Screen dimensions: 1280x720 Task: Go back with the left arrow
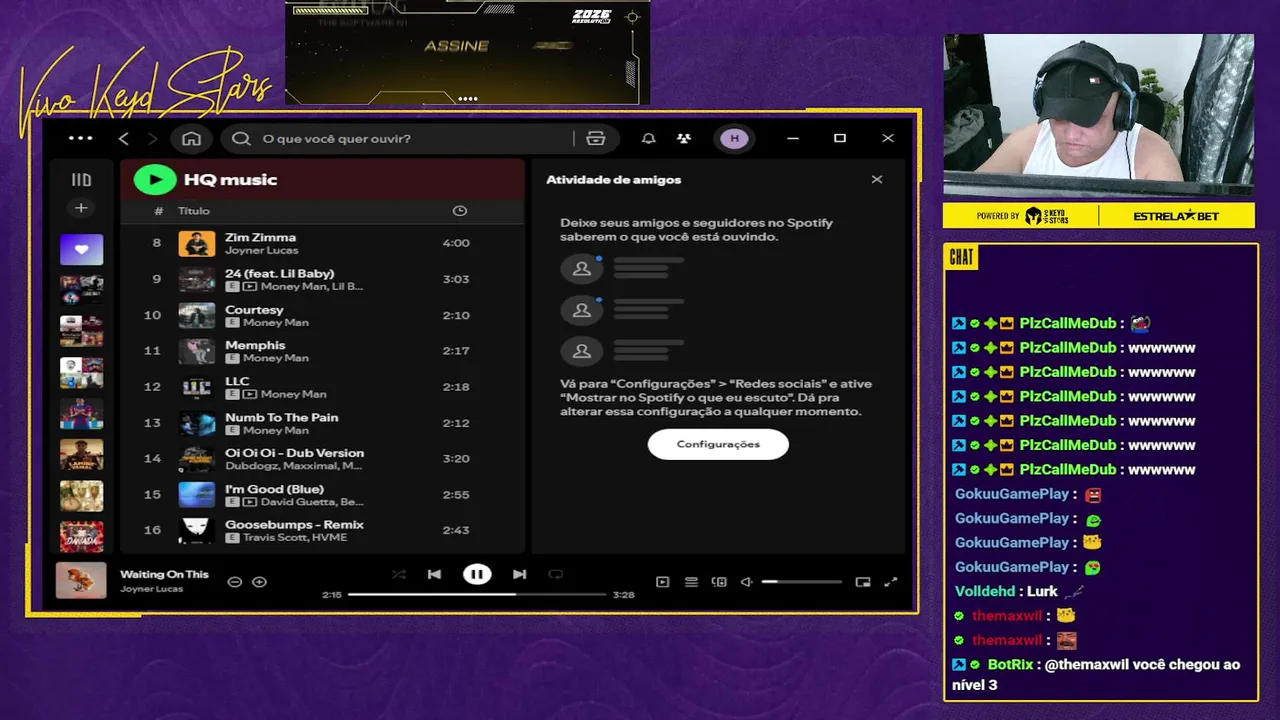124,138
